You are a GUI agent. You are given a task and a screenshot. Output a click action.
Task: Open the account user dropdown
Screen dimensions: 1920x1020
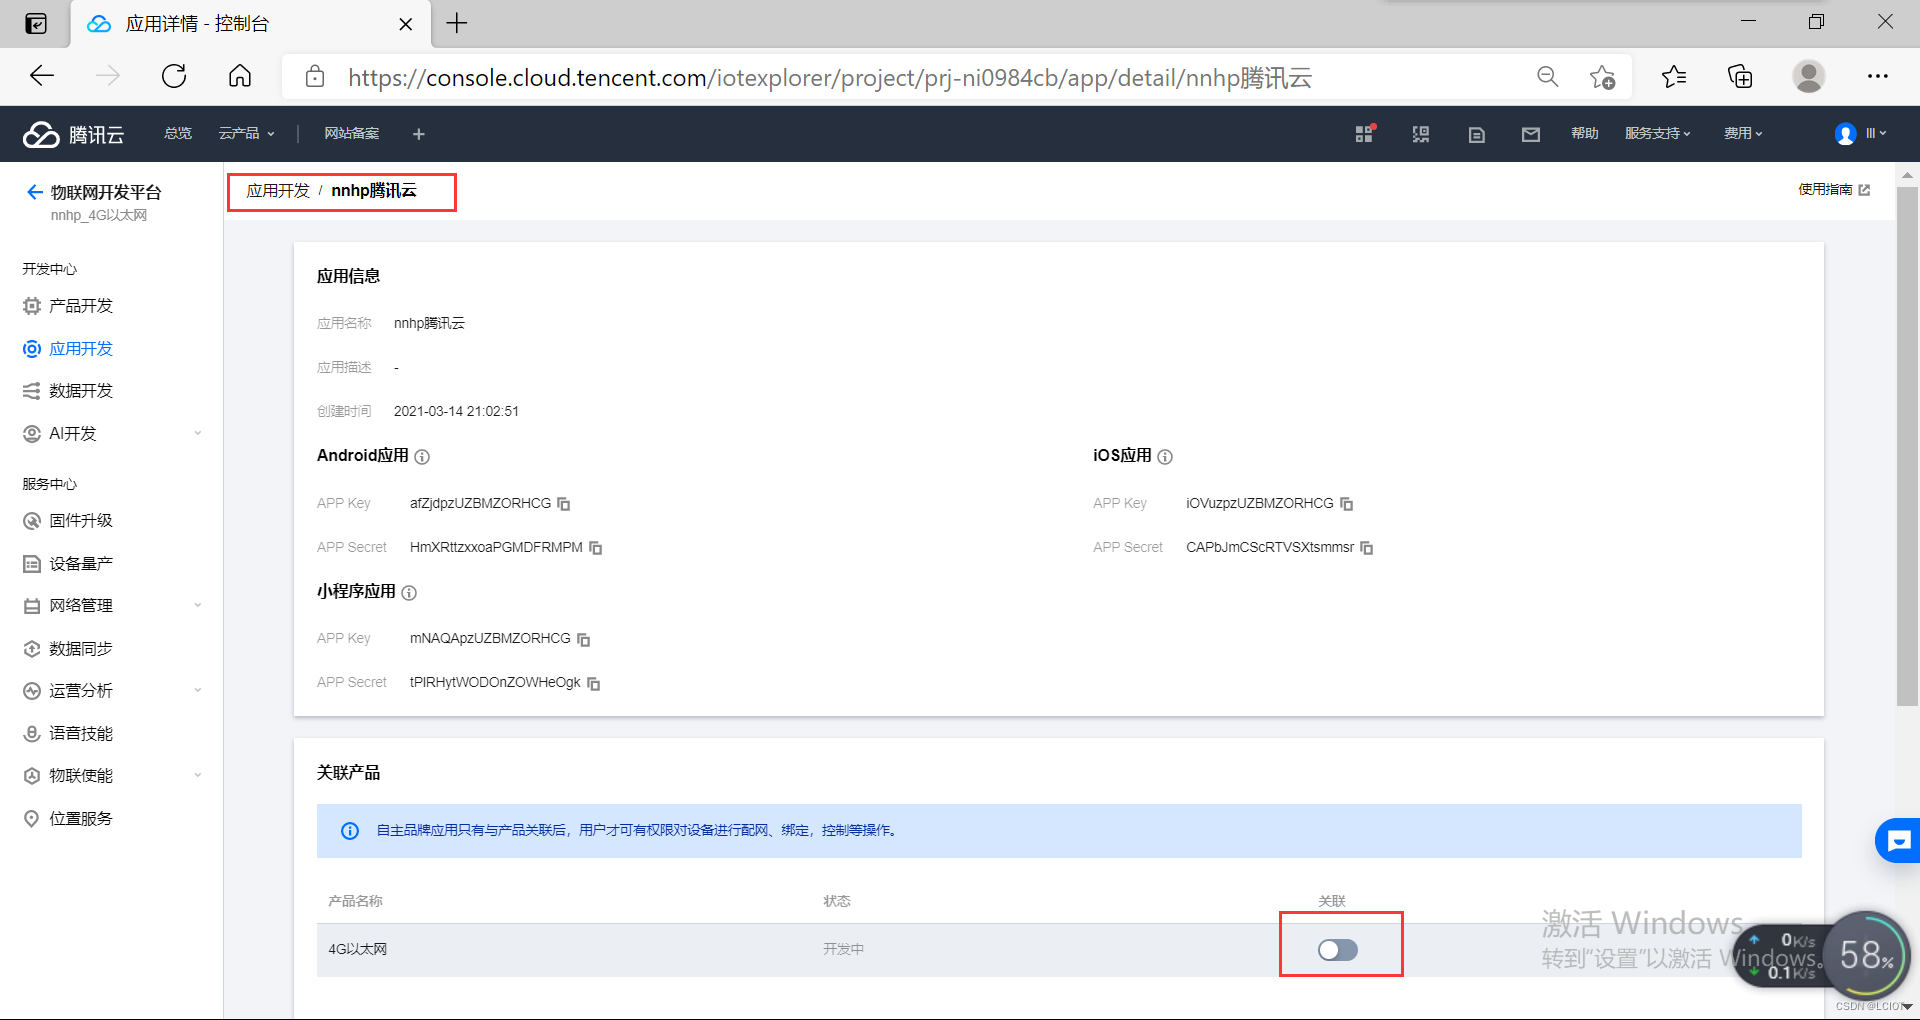tap(1860, 134)
